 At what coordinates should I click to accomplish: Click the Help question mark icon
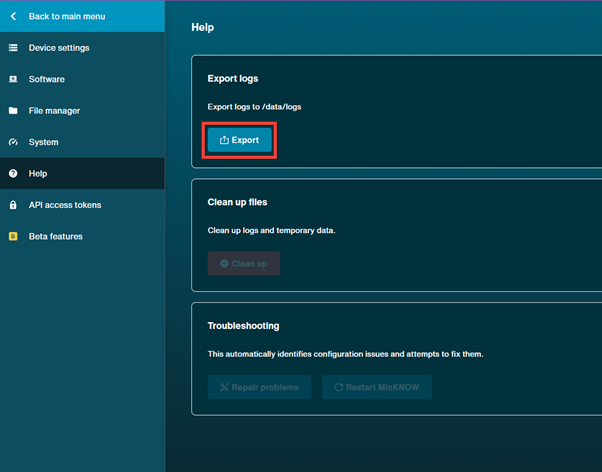[13, 174]
